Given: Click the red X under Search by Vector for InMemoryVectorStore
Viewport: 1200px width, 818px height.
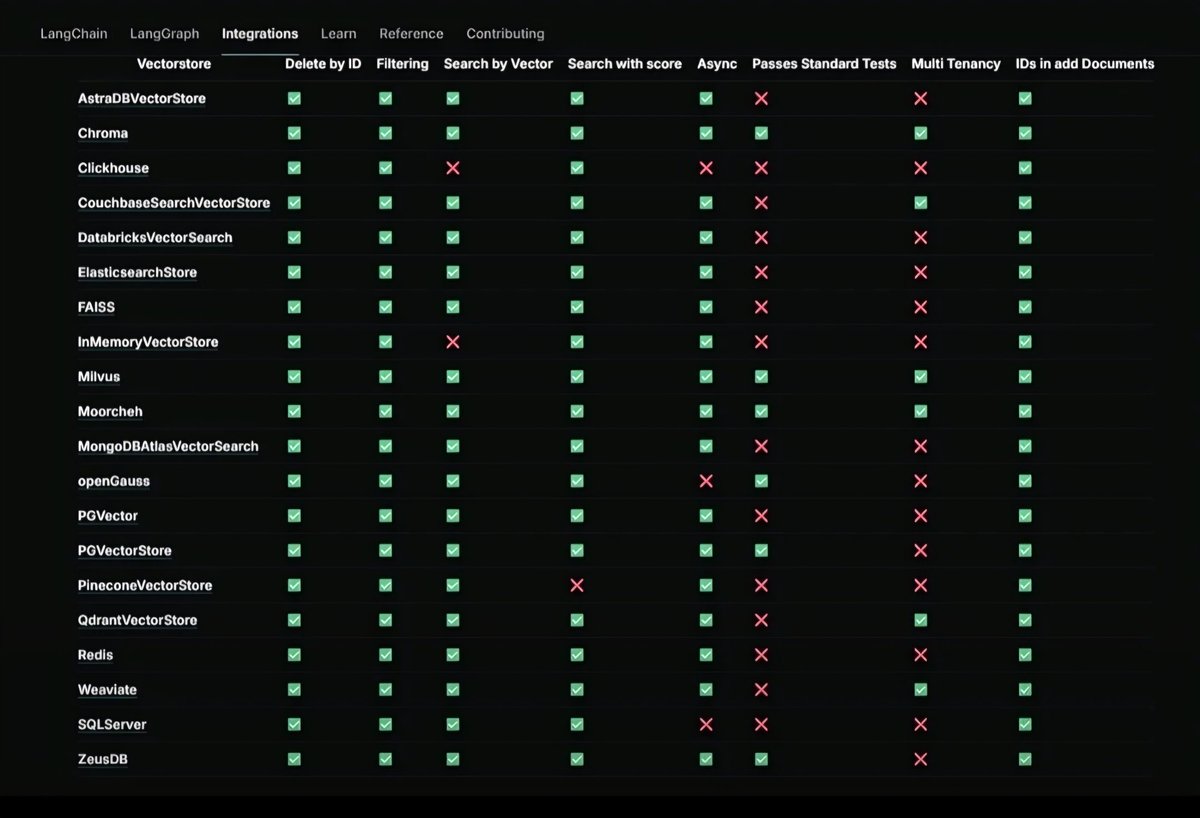Looking at the screenshot, I should 452,342.
